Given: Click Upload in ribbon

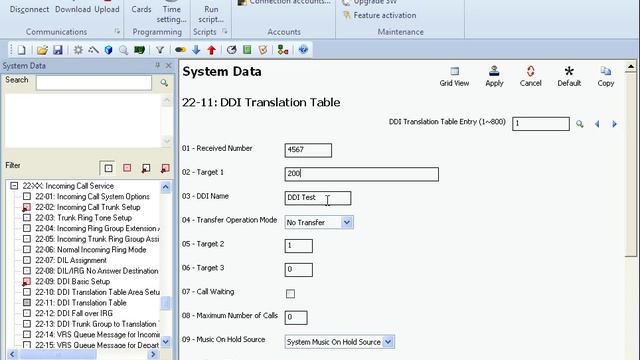Looking at the screenshot, I should click(107, 9).
